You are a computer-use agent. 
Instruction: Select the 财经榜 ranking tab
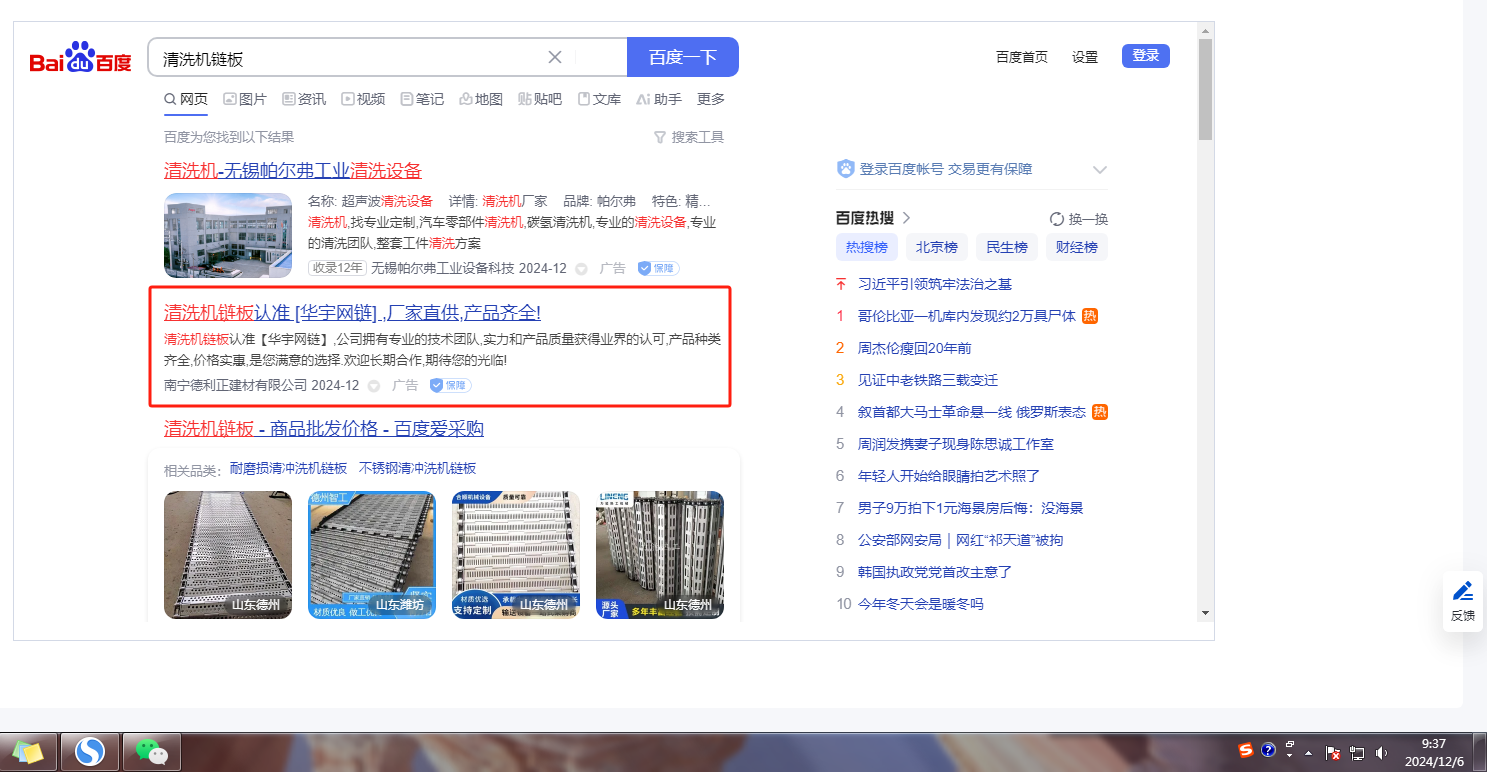coord(1077,247)
